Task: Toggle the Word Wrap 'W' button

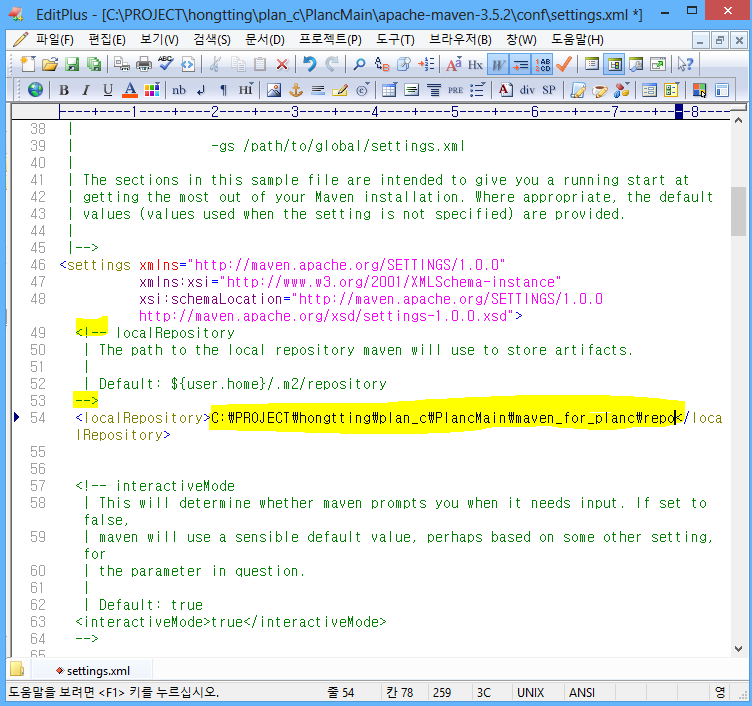Action: pyautogui.click(x=497, y=64)
